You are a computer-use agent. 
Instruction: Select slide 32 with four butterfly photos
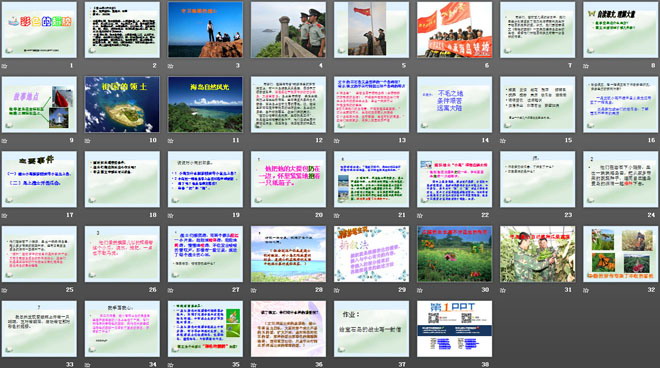pos(620,254)
